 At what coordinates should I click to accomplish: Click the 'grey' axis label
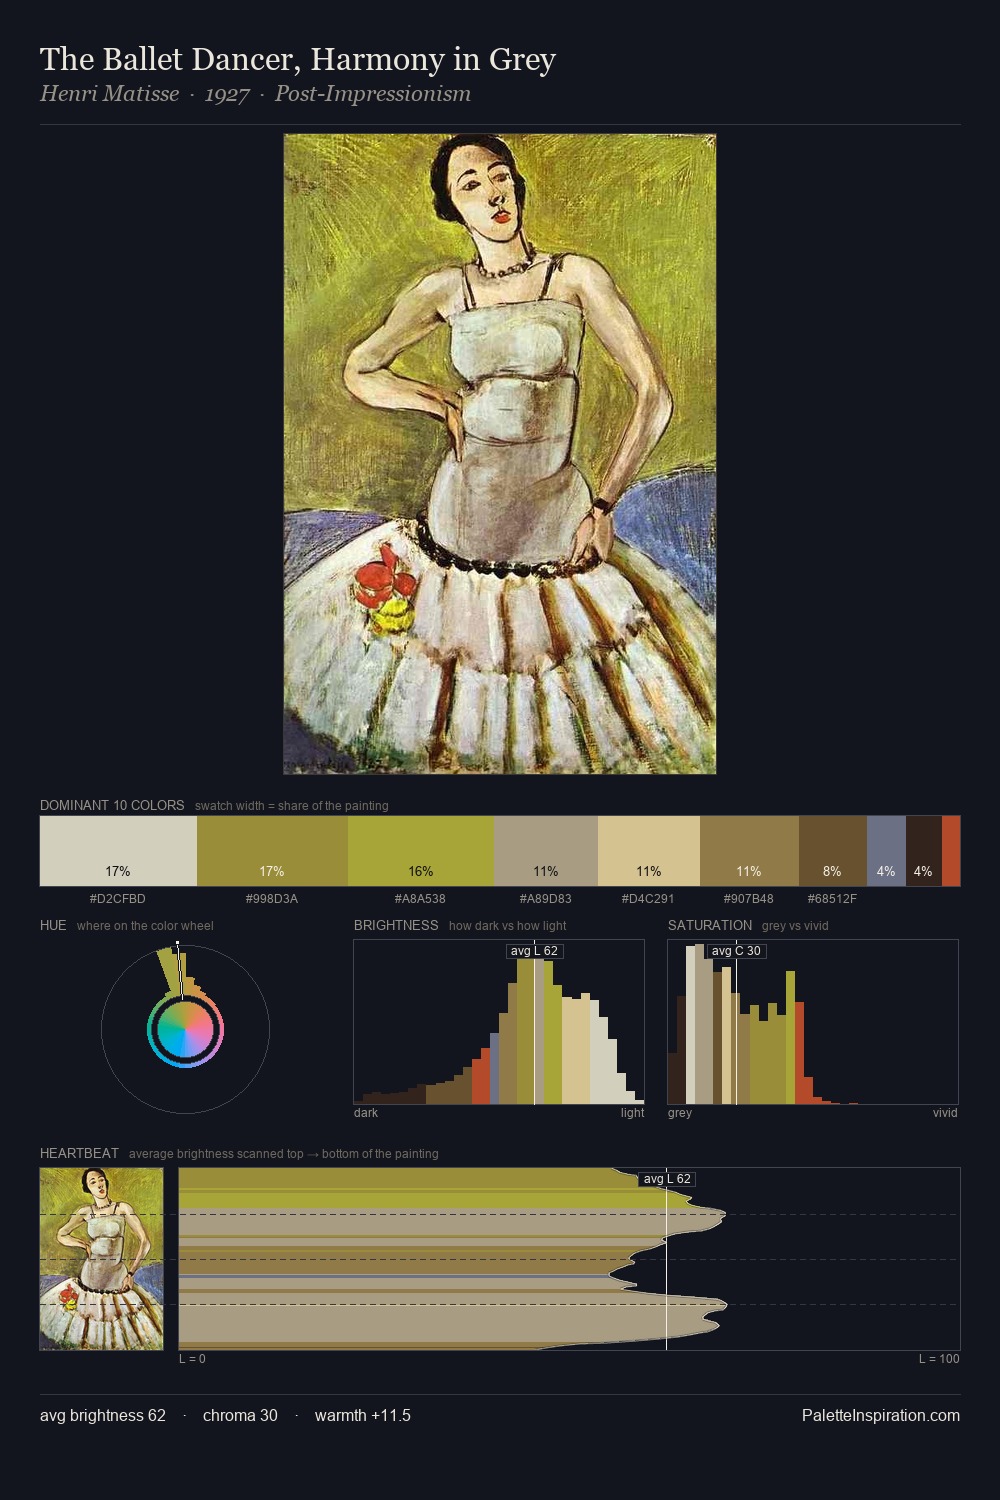tap(680, 1113)
